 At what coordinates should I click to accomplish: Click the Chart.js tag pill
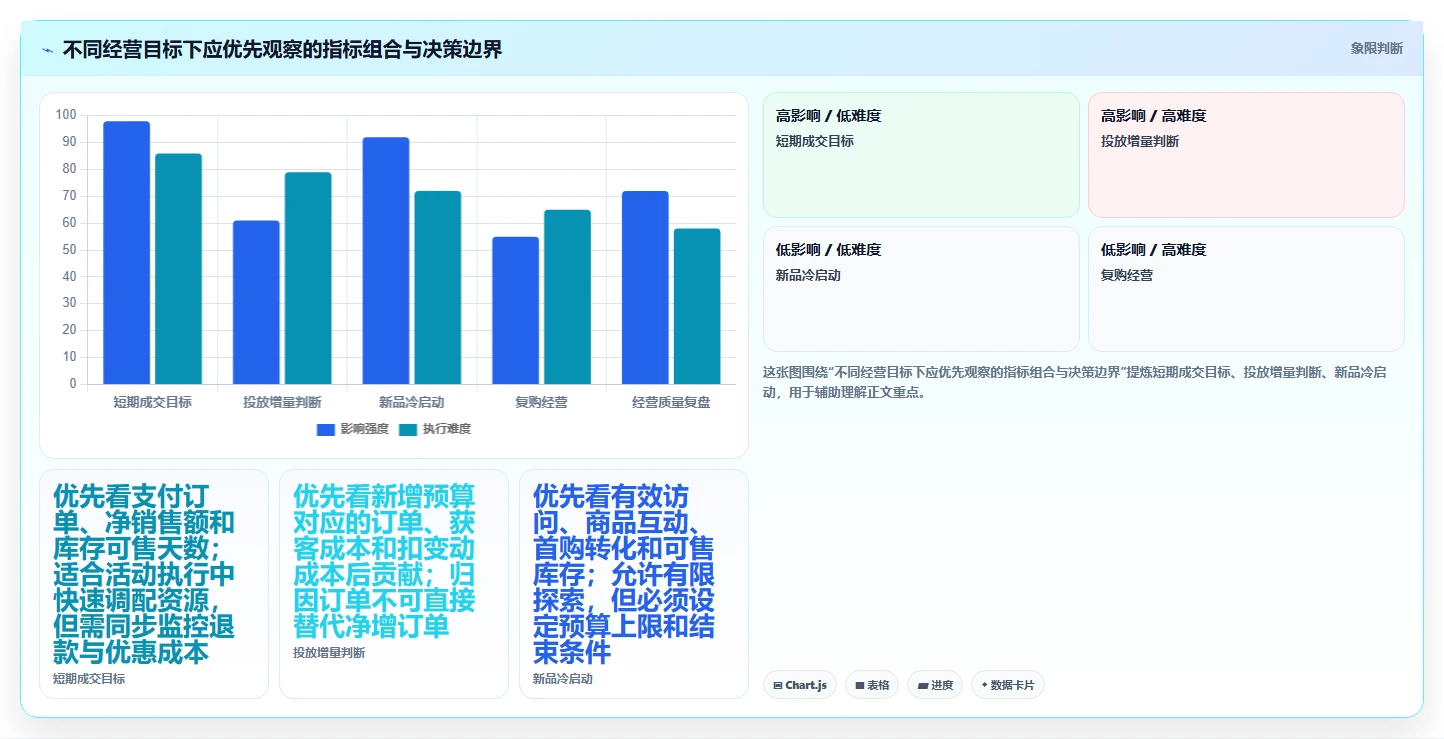click(800, 685)
